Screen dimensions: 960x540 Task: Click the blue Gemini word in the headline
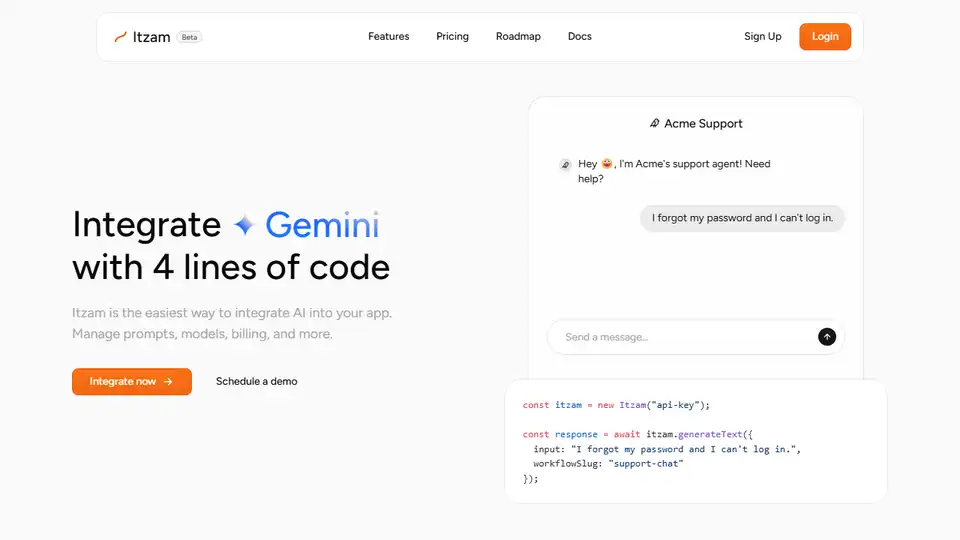coord(322,225)
